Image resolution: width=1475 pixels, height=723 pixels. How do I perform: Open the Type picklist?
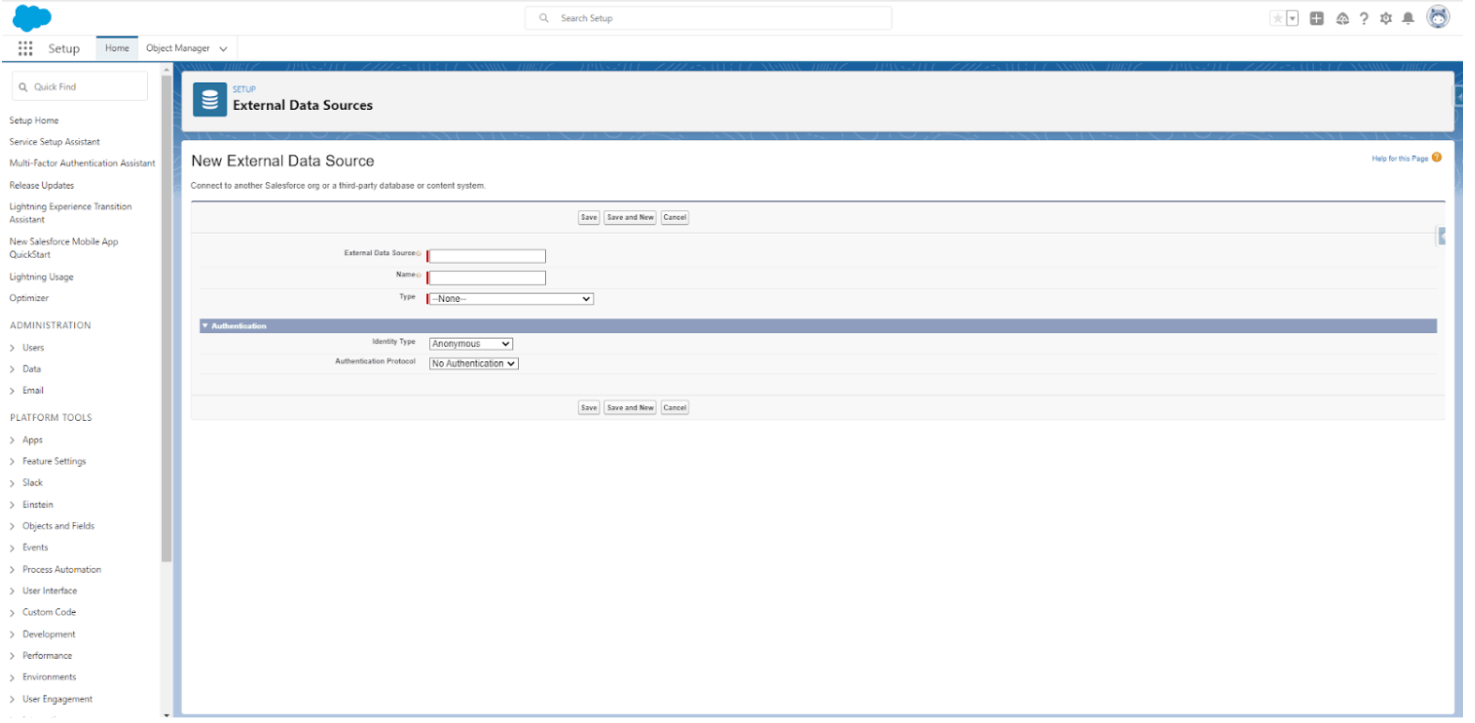(509, 298)
